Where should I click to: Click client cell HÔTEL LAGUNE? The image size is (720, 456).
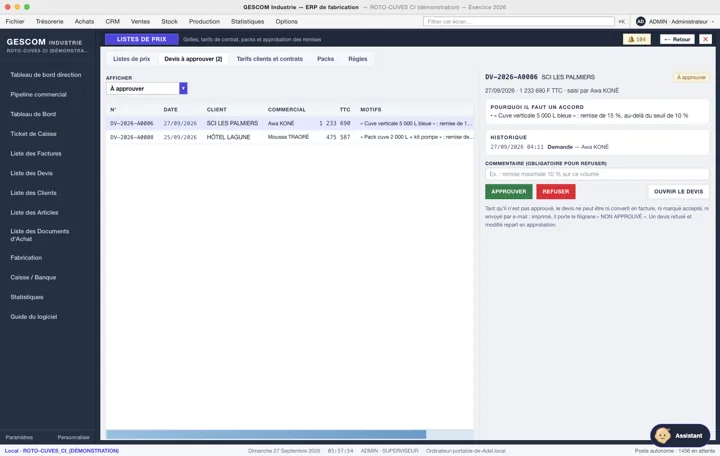coord(228,137)
